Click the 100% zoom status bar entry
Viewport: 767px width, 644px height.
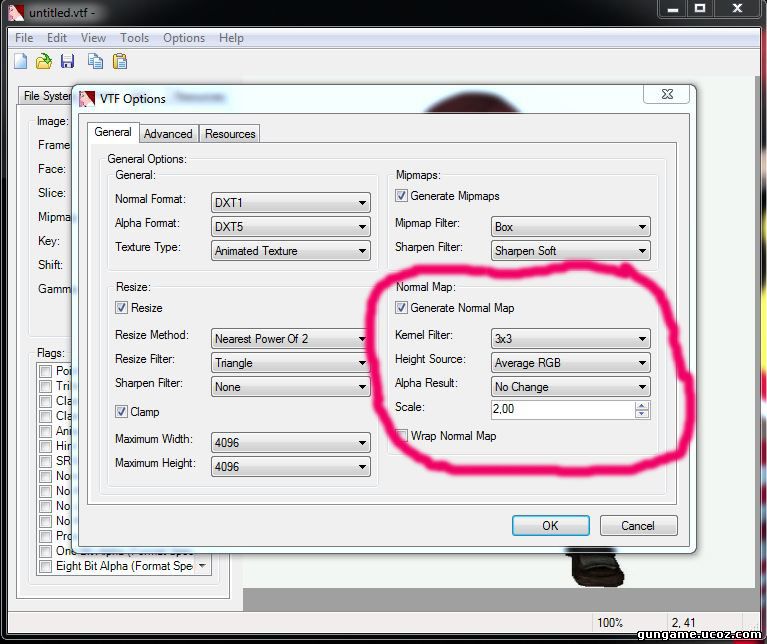coord(609,622)
